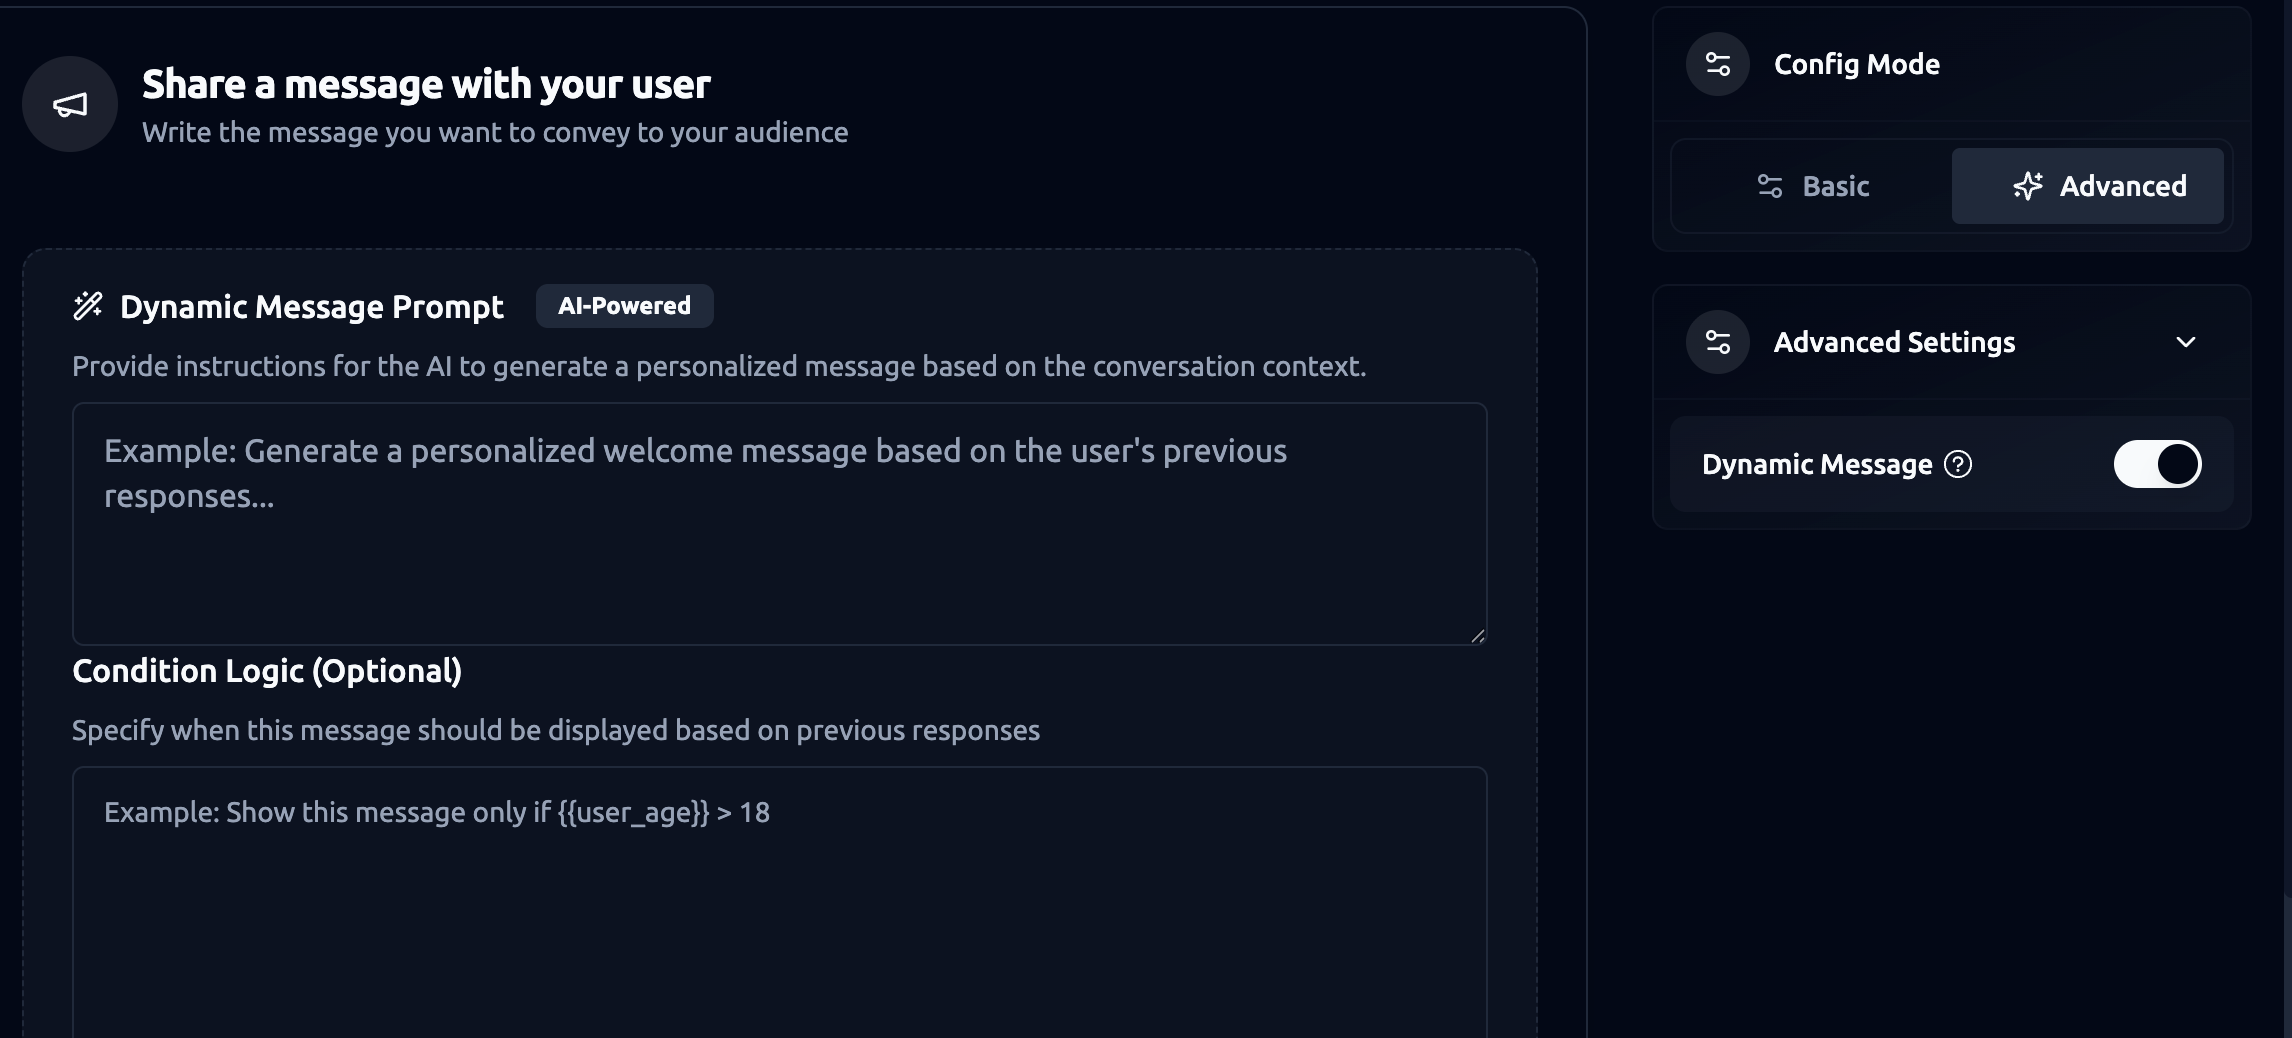Open the Dynamic Message help tooltip icon
The width and height of the screenshot is (2292, 1038).
pyautogui.click(x=1957, y=464)
